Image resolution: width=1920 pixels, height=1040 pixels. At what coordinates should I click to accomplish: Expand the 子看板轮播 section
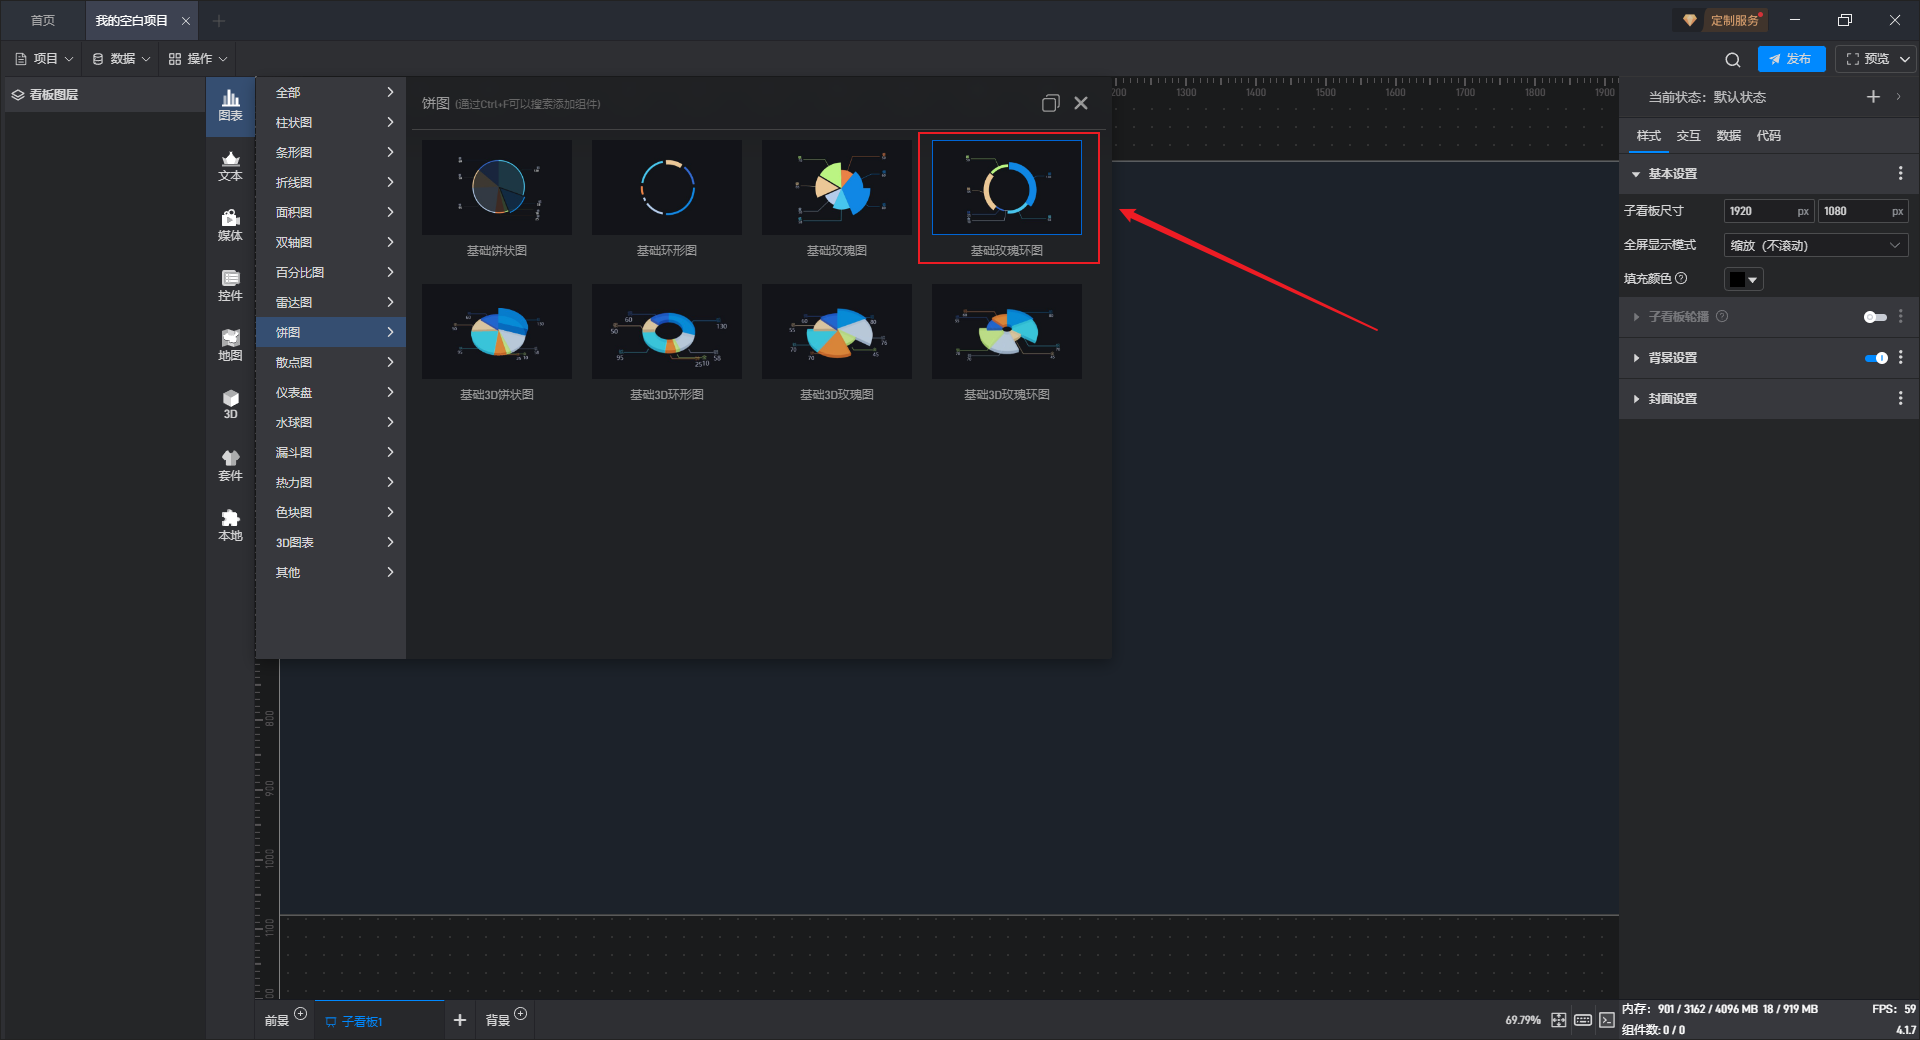[x=1636, y=317]
